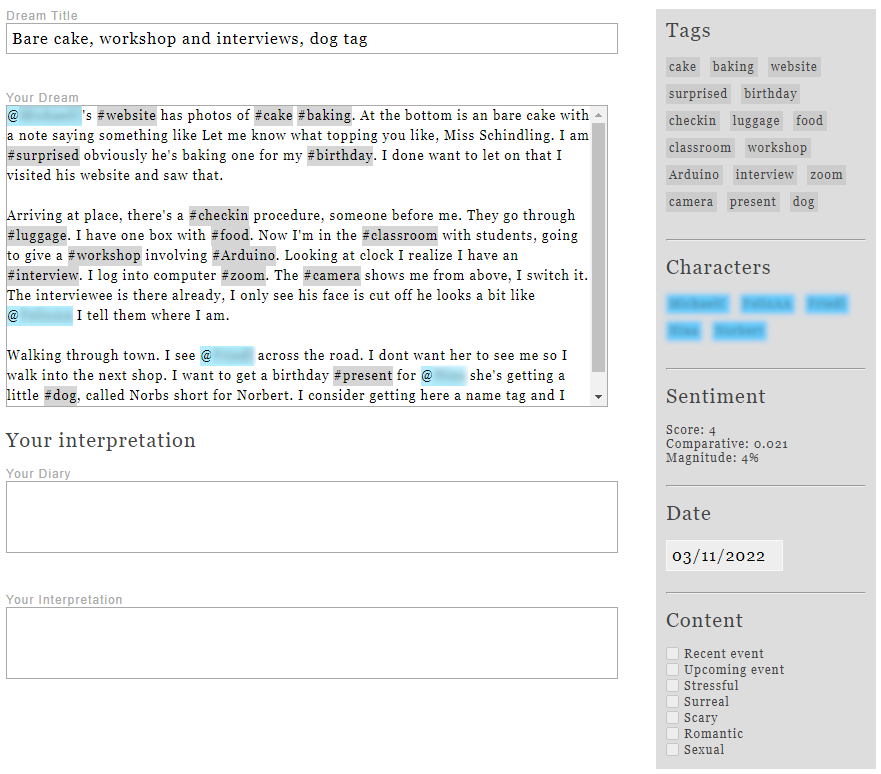Click the #interview hashtag in dream text
The width and height of the screenshot is (881, 774).
tap(42, 275)
